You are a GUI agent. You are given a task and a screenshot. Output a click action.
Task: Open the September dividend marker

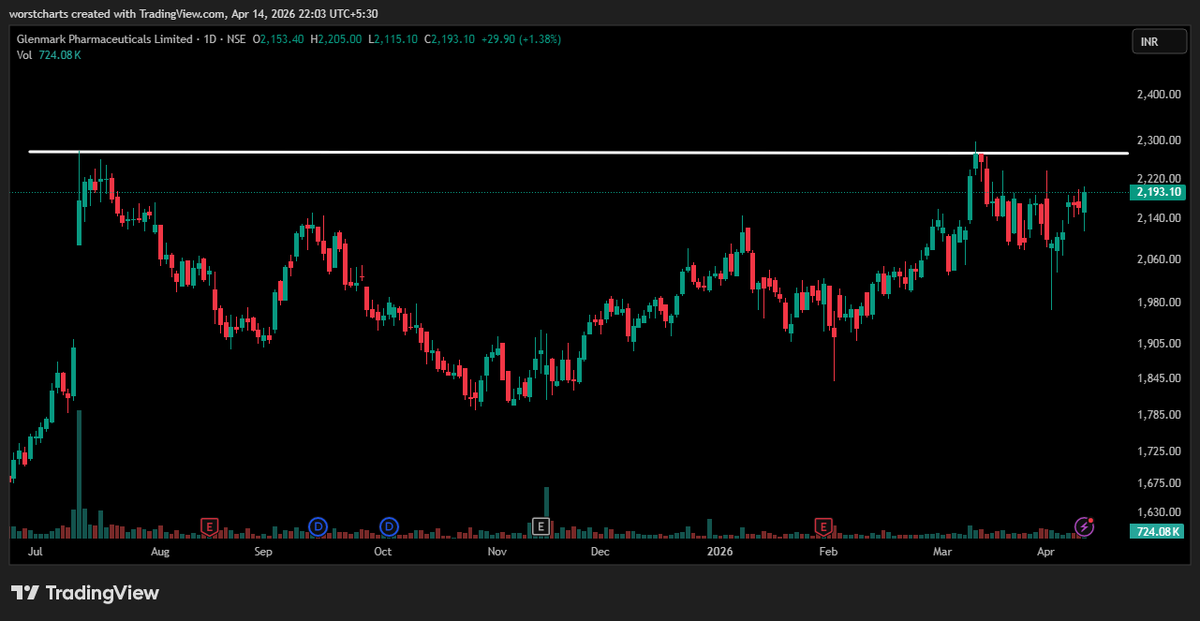(x=318, y=526)
